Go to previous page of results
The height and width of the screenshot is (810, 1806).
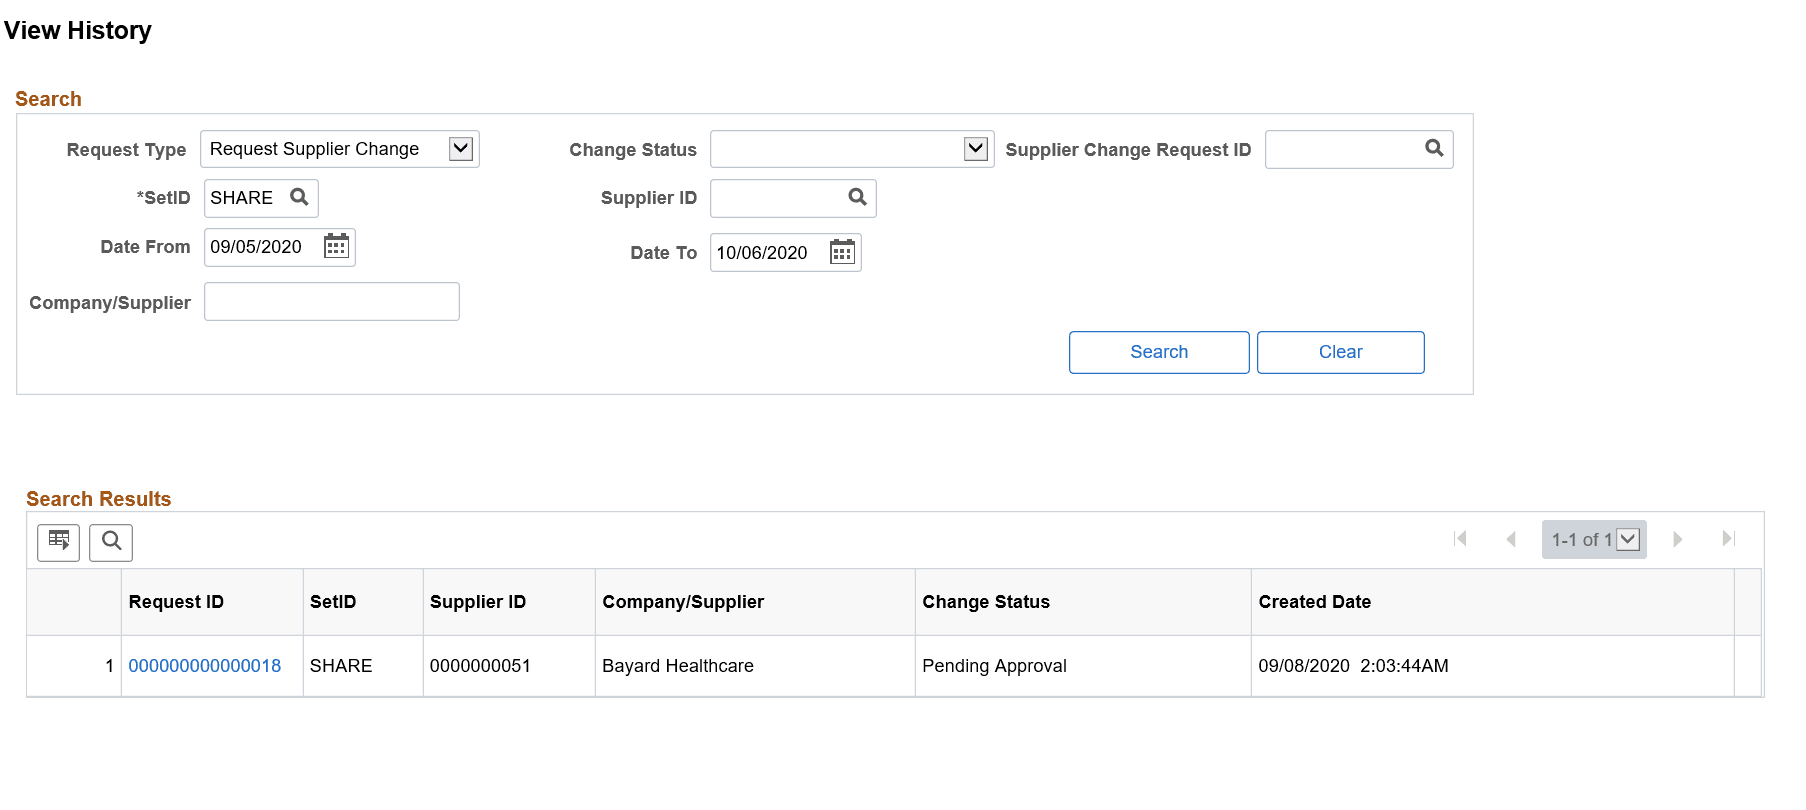tap(1511, 539)
